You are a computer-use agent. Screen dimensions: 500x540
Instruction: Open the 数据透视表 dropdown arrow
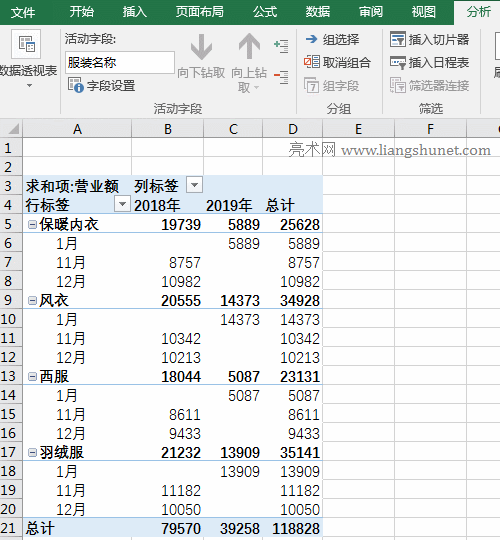[29, 85]
